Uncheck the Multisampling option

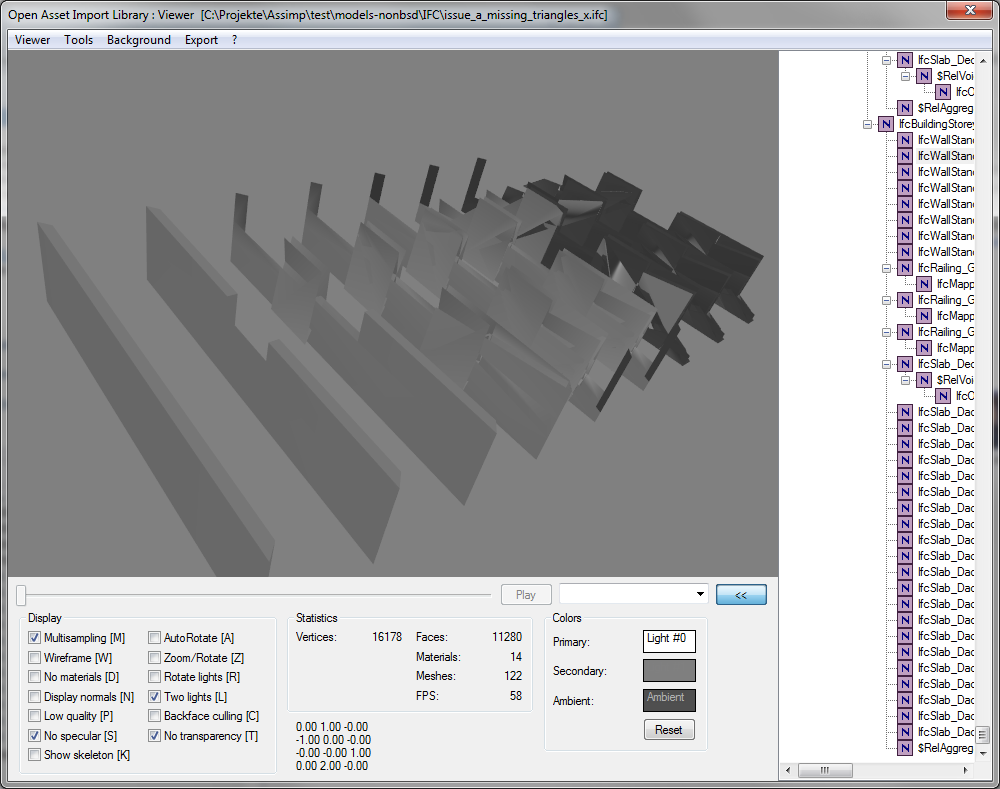[x=35, y=638]
